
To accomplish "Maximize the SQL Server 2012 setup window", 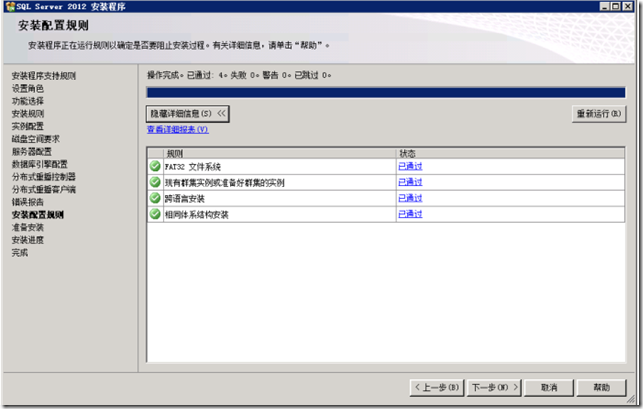I will (x=616, y=6).
